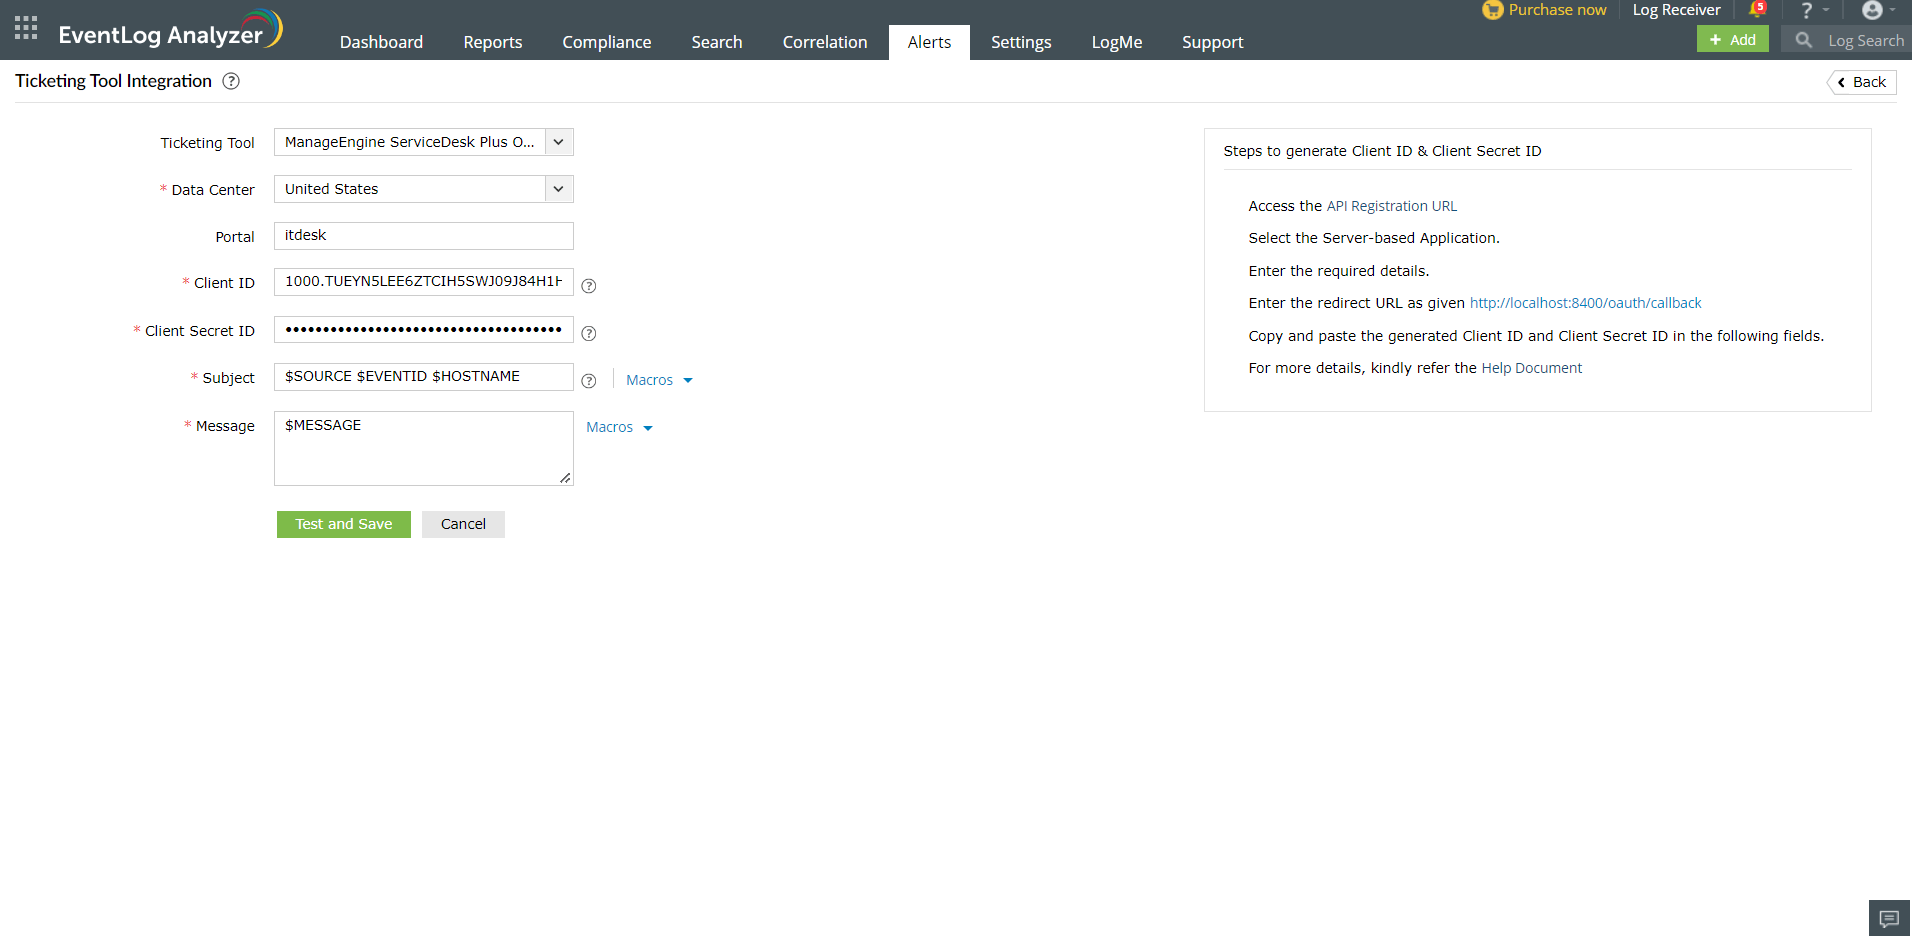Expand the Macros menu beside Subject
Viewport: 1912px width, 936px height.
[659, 380]
